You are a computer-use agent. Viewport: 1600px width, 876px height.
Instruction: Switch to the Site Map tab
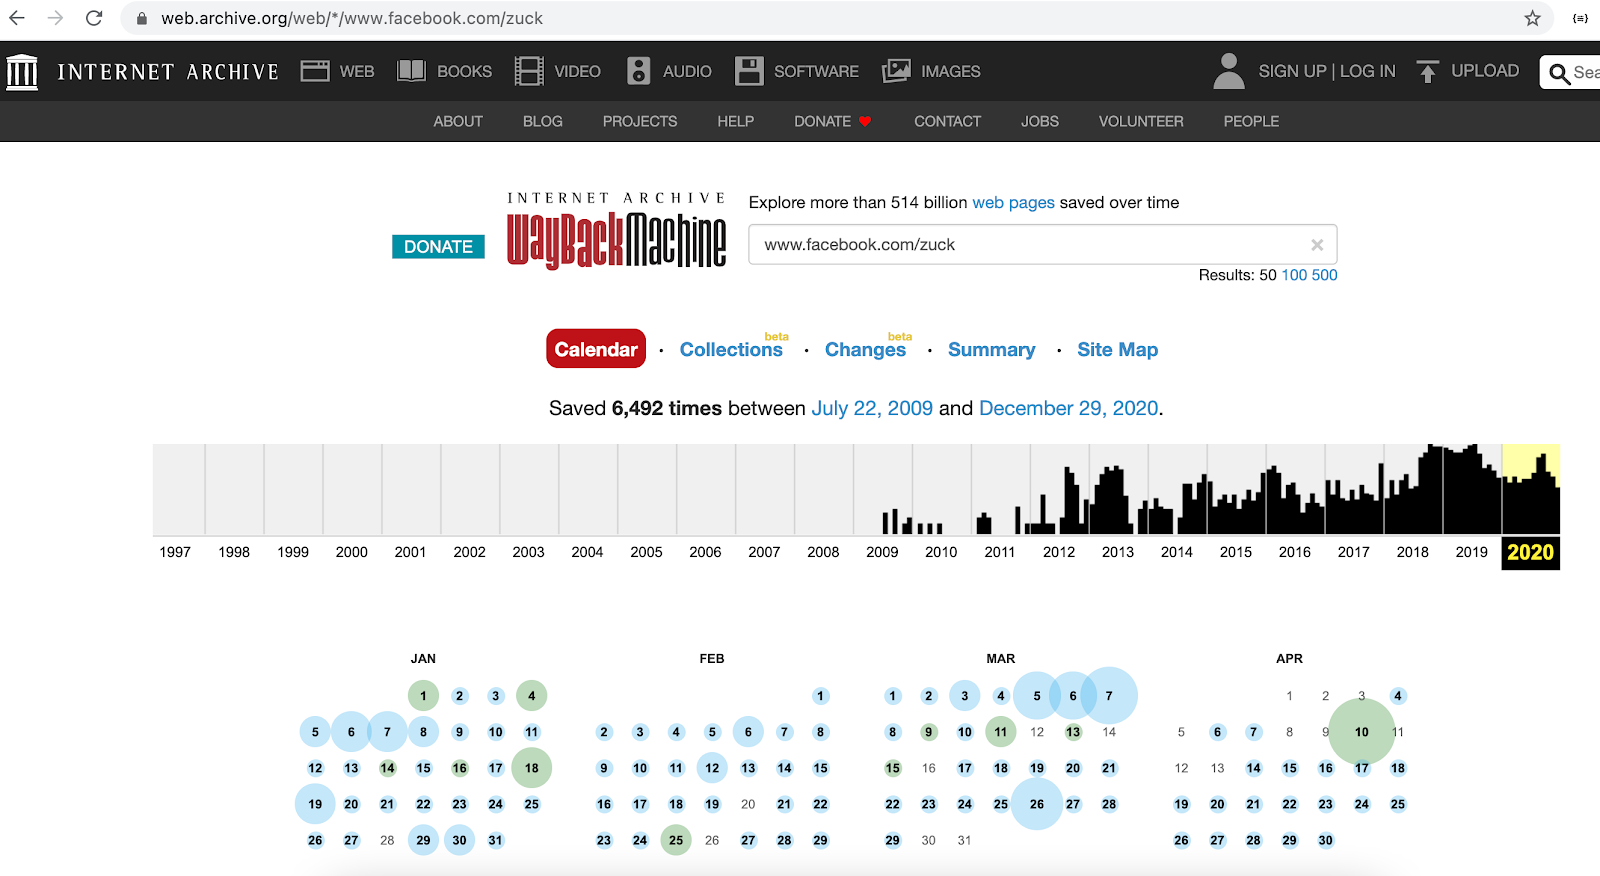coord(1117,350)
